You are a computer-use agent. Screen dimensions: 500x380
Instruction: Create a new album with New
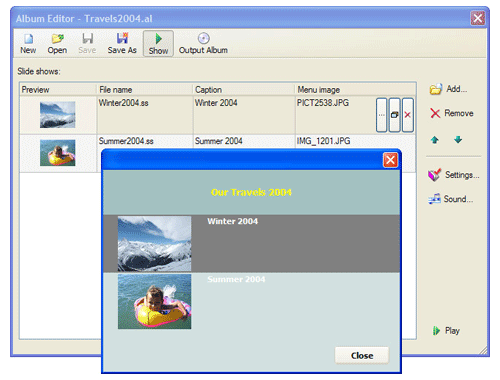28,44
